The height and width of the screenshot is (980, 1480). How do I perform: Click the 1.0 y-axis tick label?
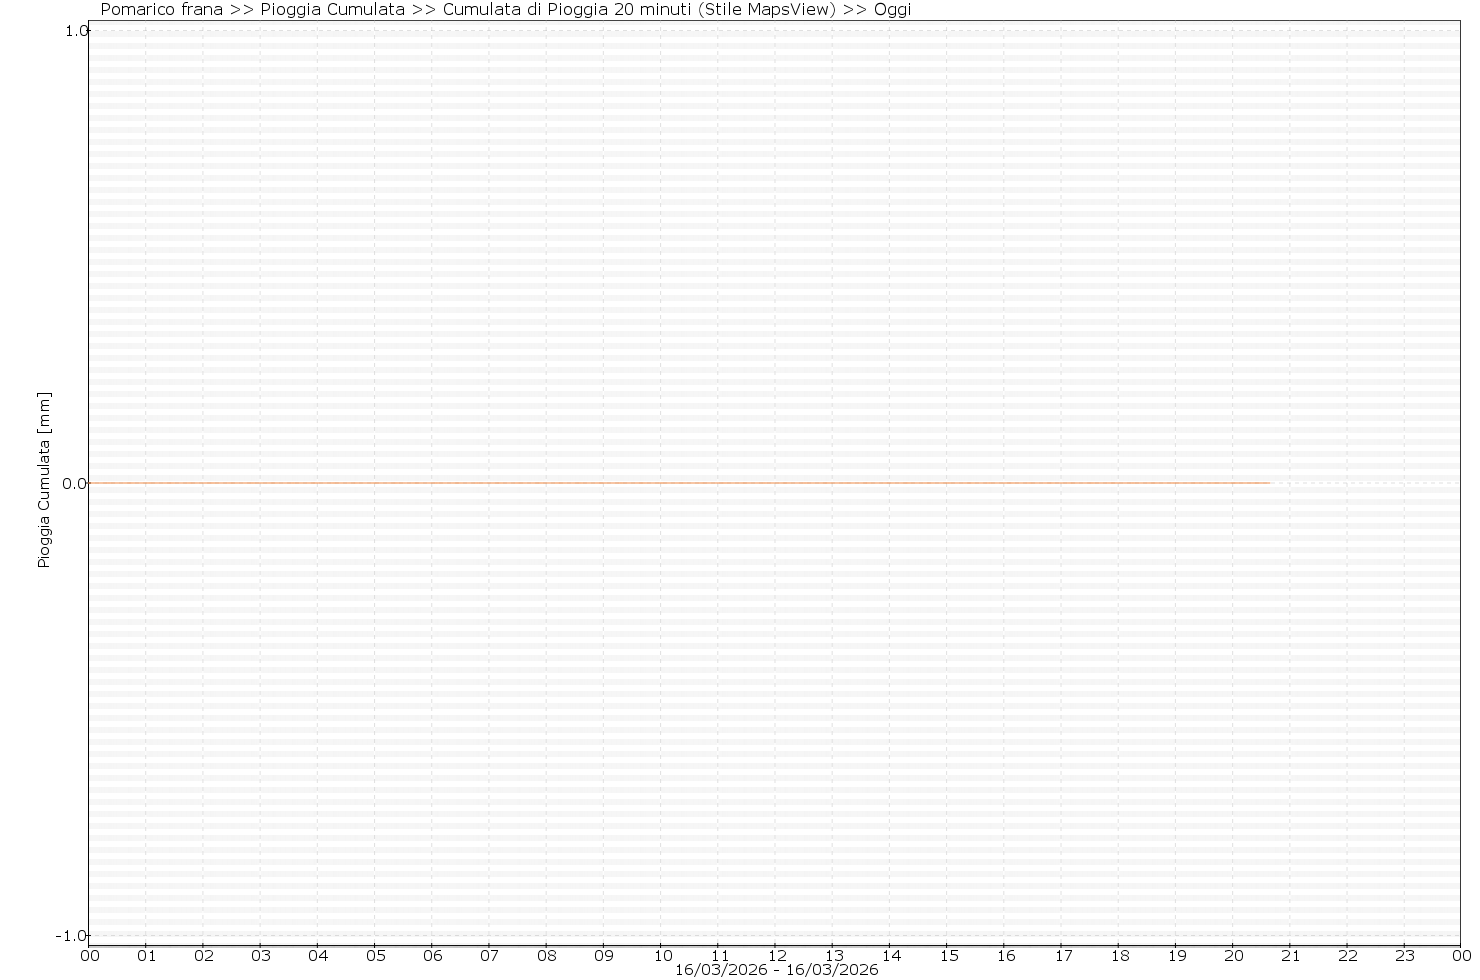pyautogui.click(x=75, y=31)
